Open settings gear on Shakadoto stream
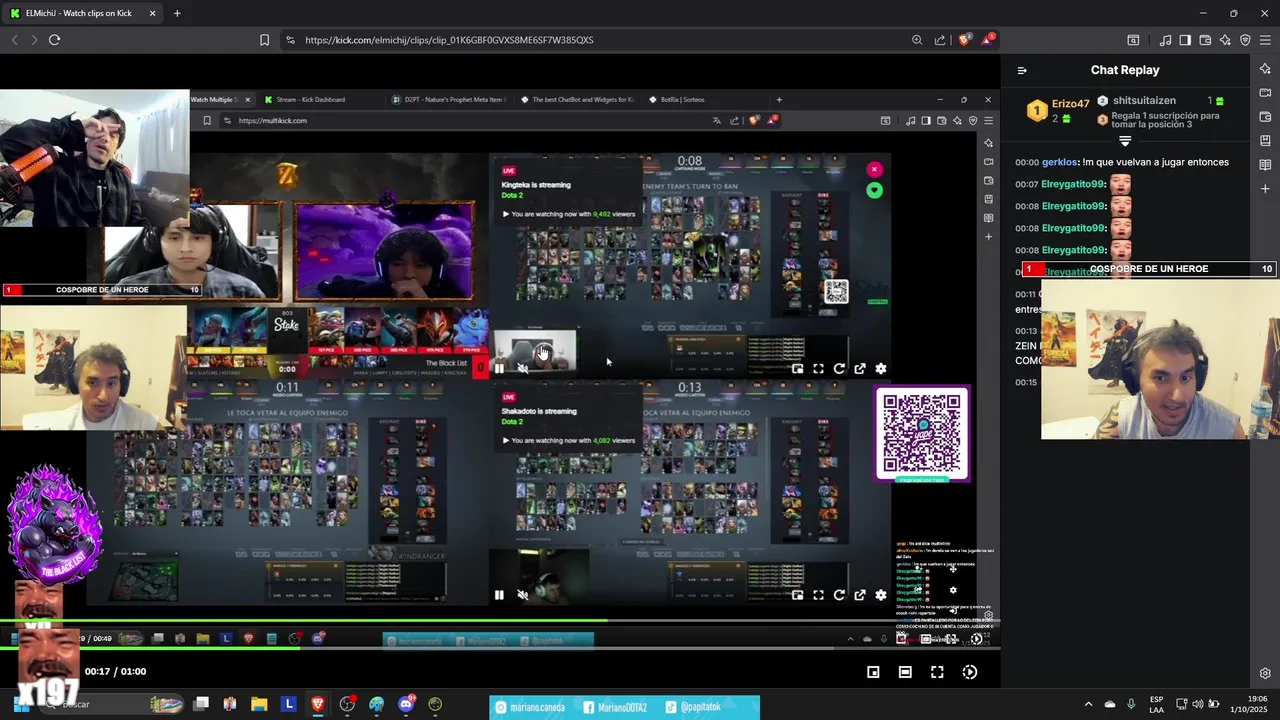 click(881, 595)
